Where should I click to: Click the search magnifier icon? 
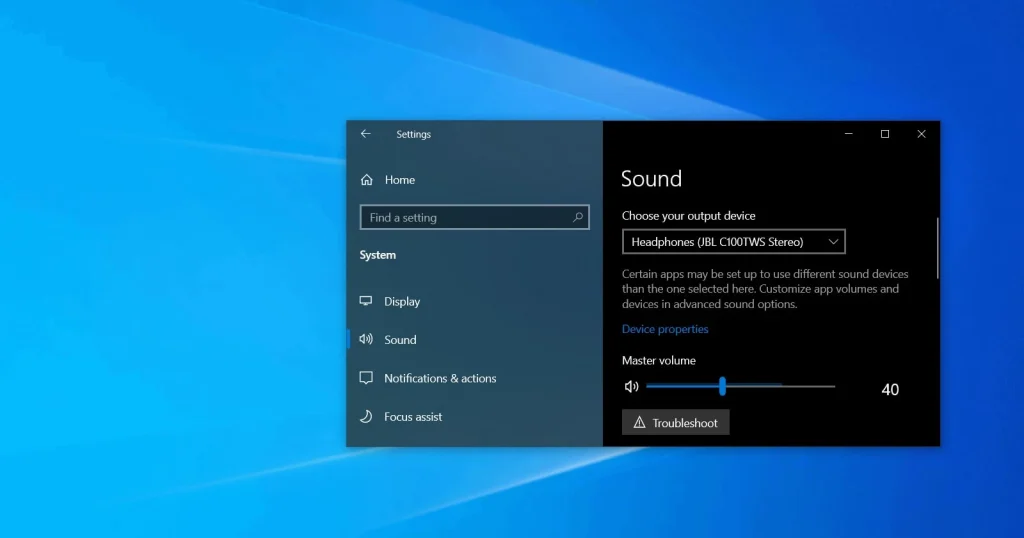[x=578, y=217]
